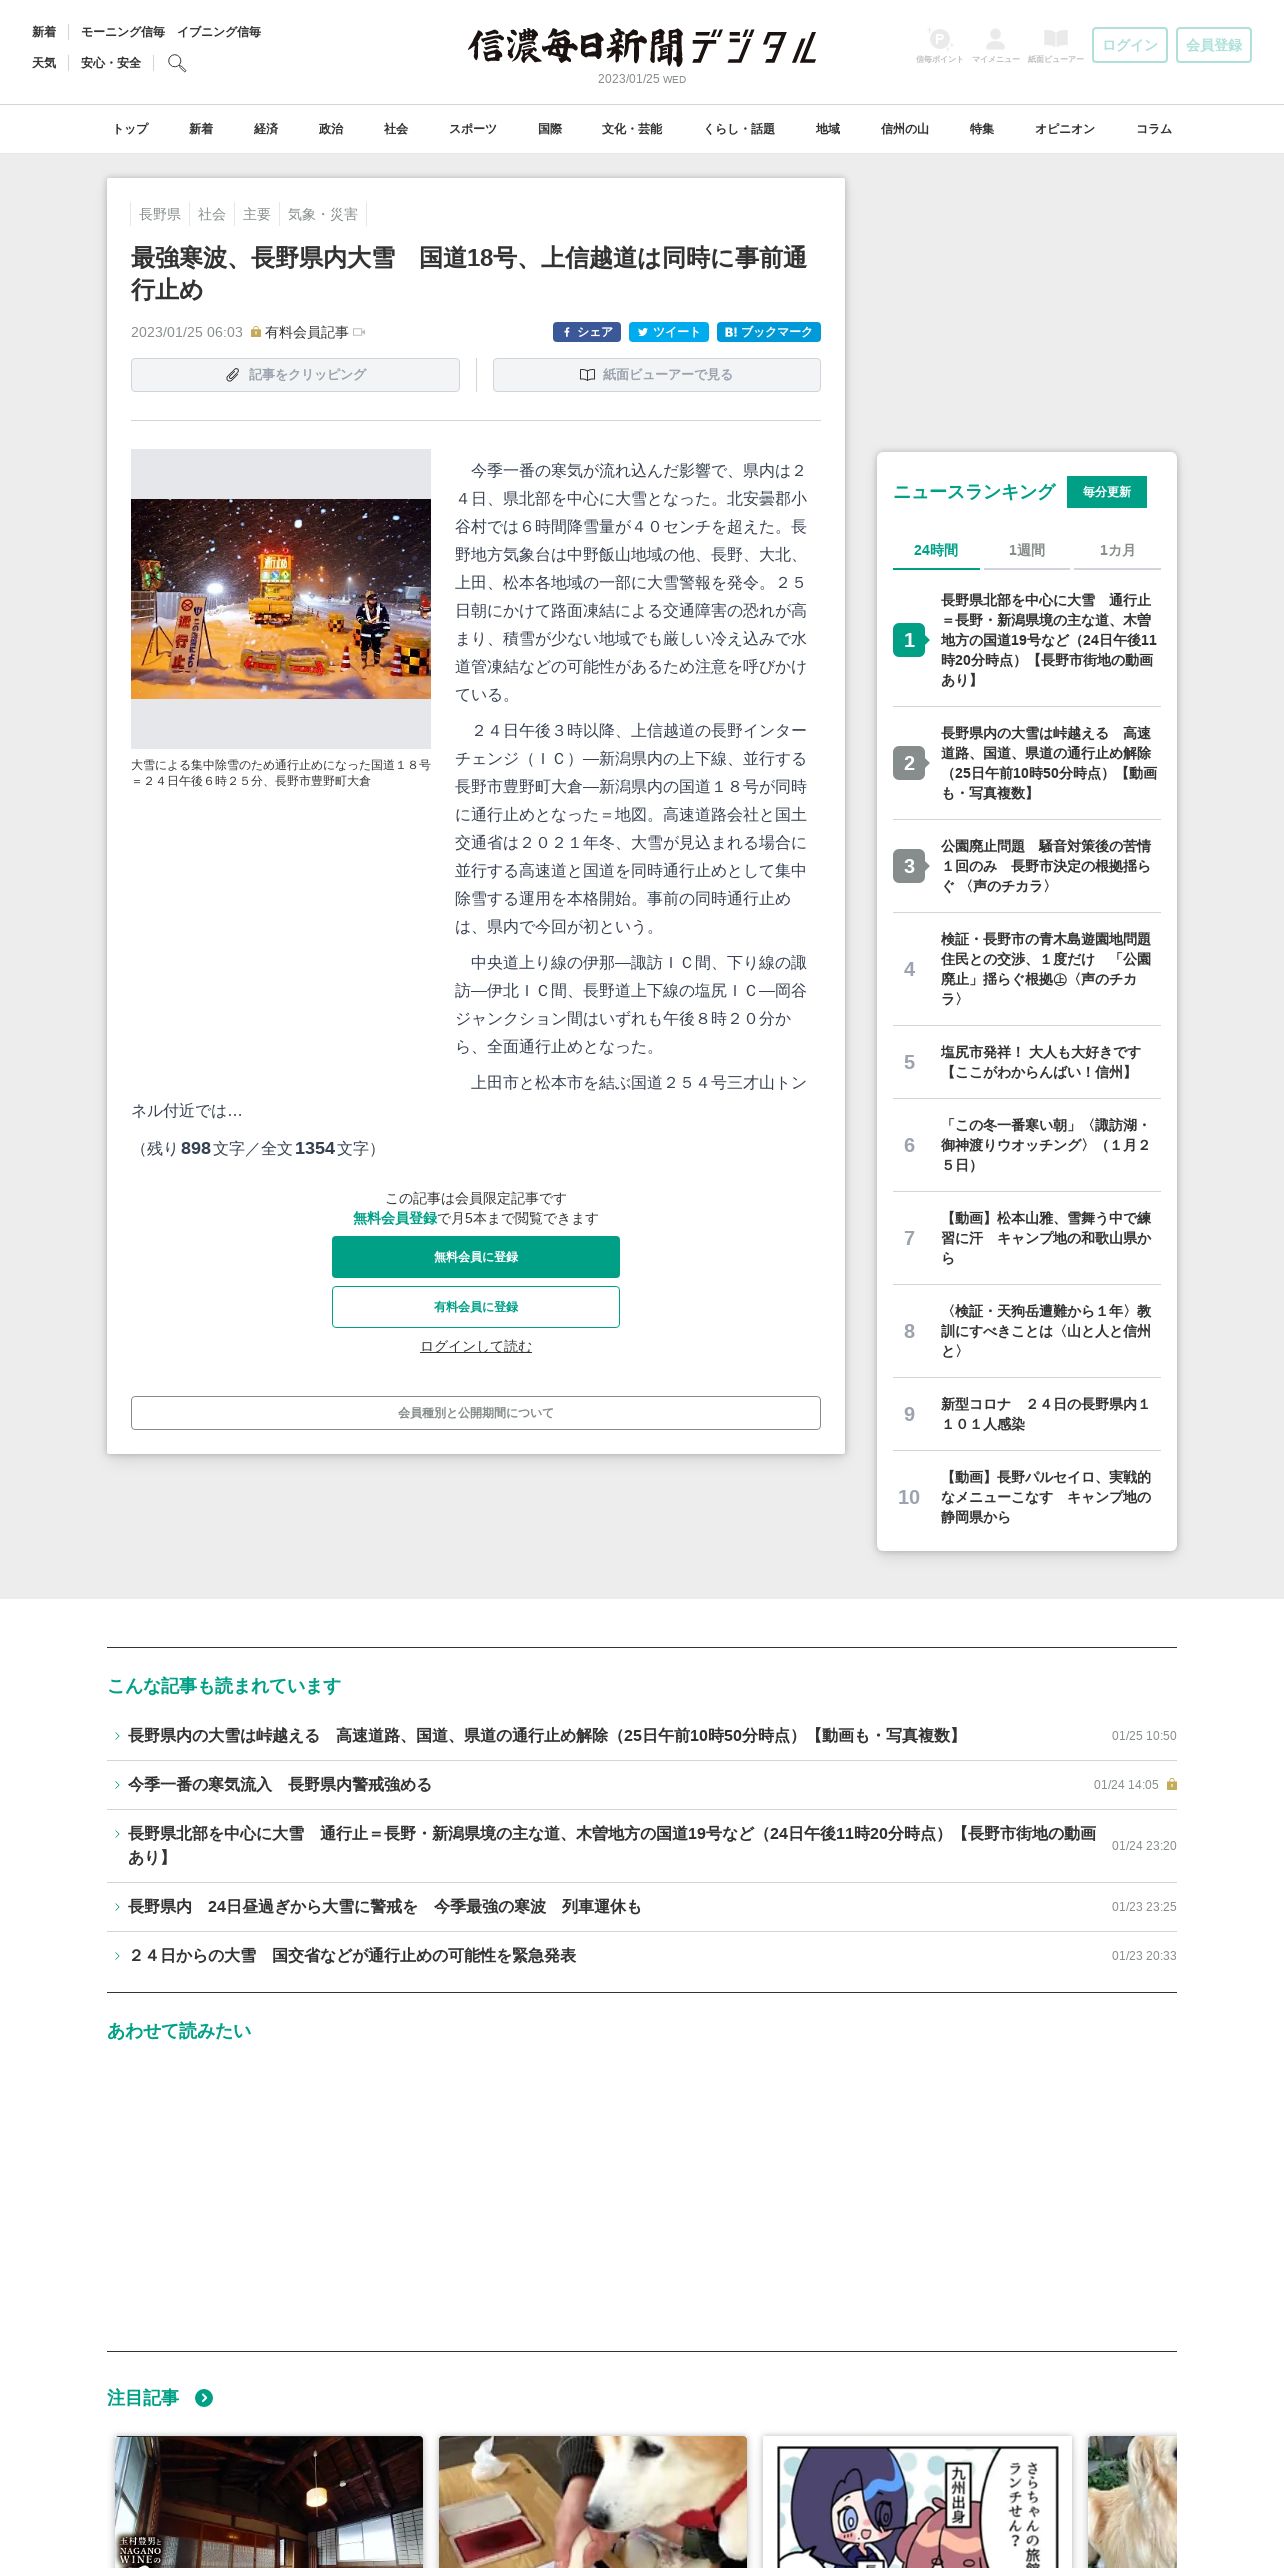Click 記事をクリッピング button
This screenshot has width=1284, height=2568.
pos(295,375)
